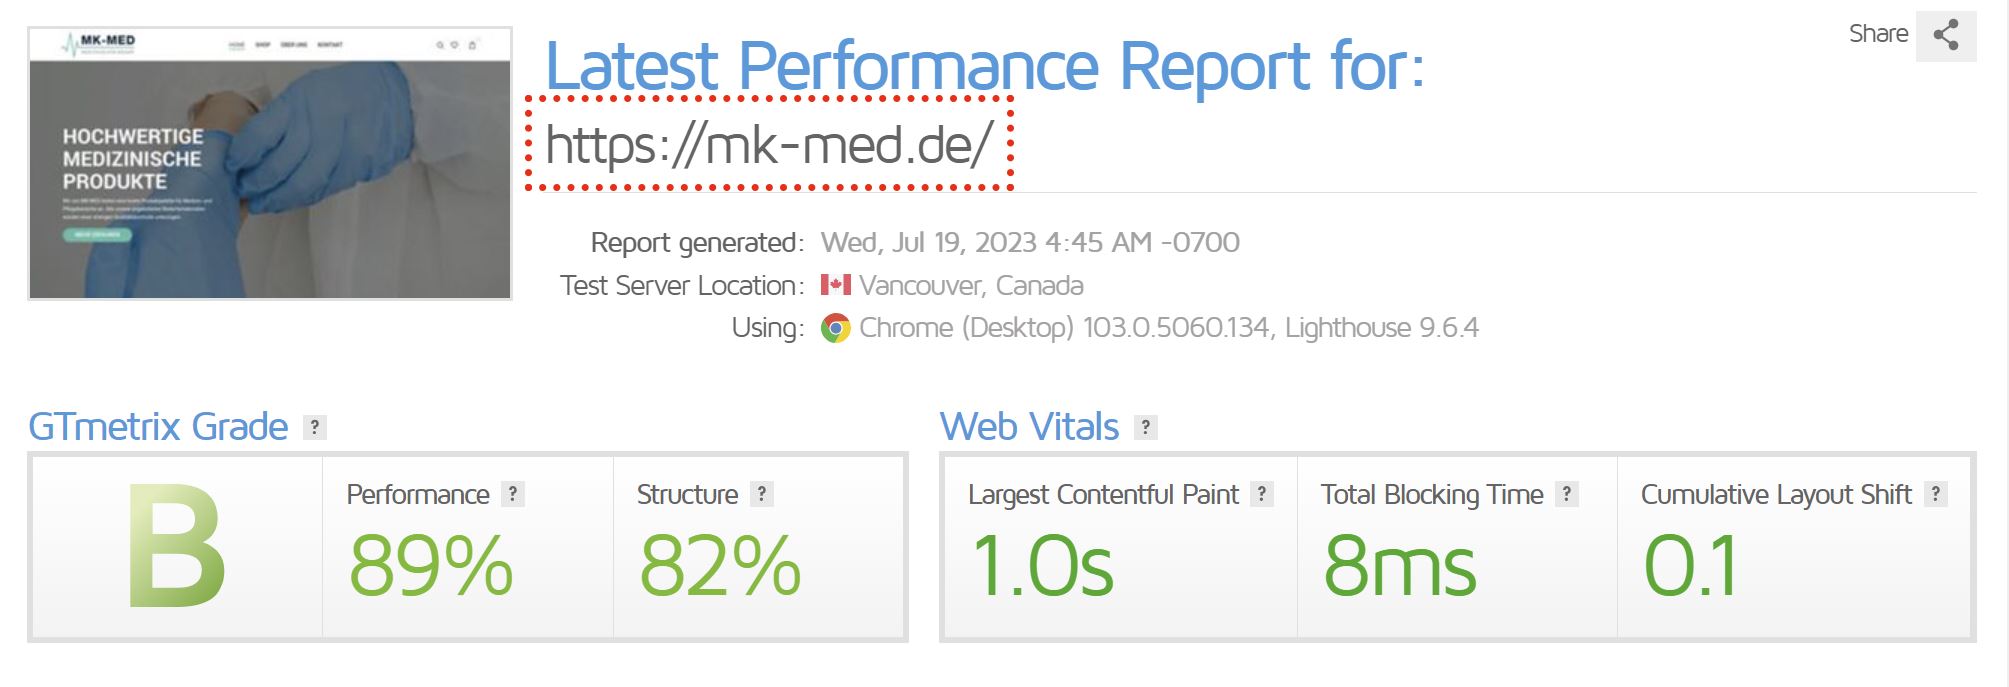
Task: Open Total Blocking Time help icon
Action: (1567, 494)
